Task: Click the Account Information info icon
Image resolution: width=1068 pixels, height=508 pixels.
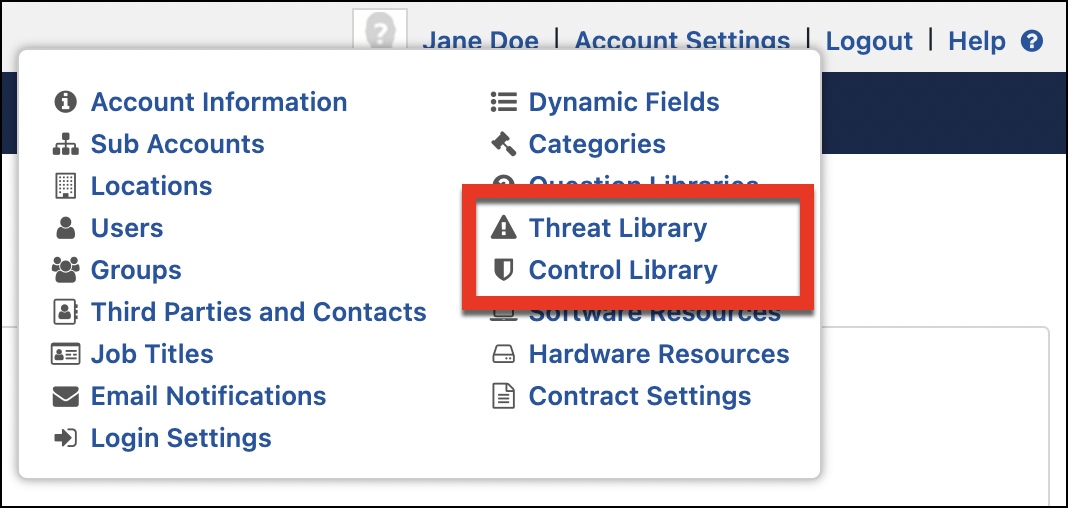Action: 65,102
